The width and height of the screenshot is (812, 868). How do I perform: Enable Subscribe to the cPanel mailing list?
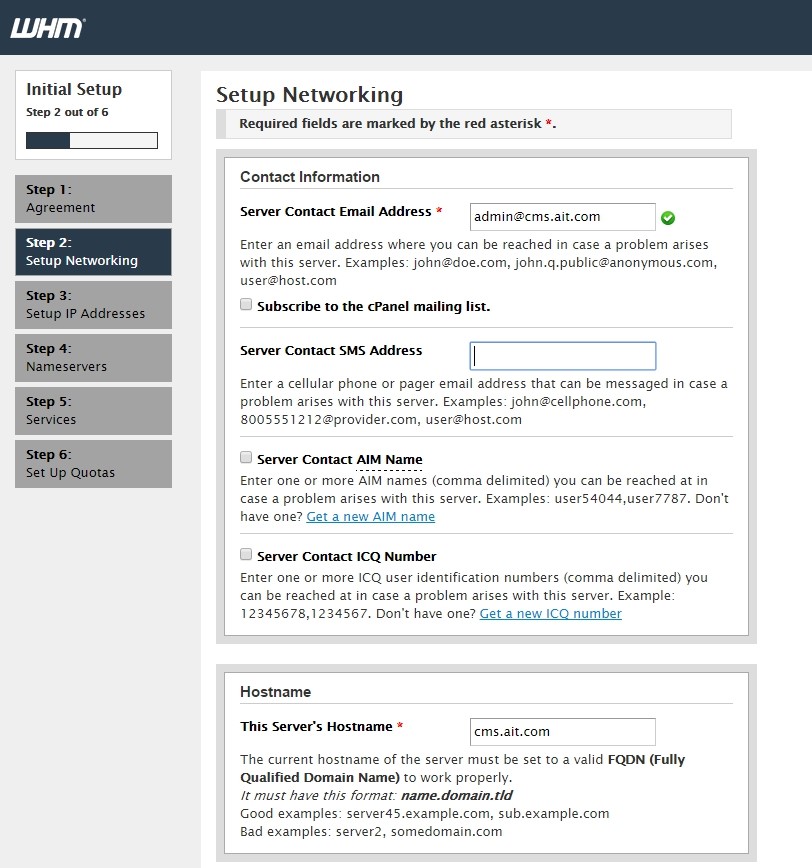[246, 305]
